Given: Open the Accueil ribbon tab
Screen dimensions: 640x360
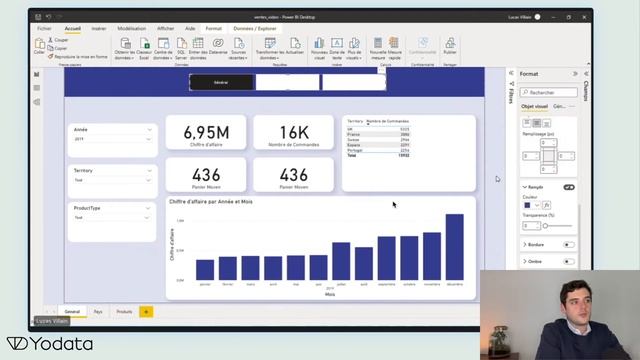Looking at the screenshot, I should pos(73,29).
